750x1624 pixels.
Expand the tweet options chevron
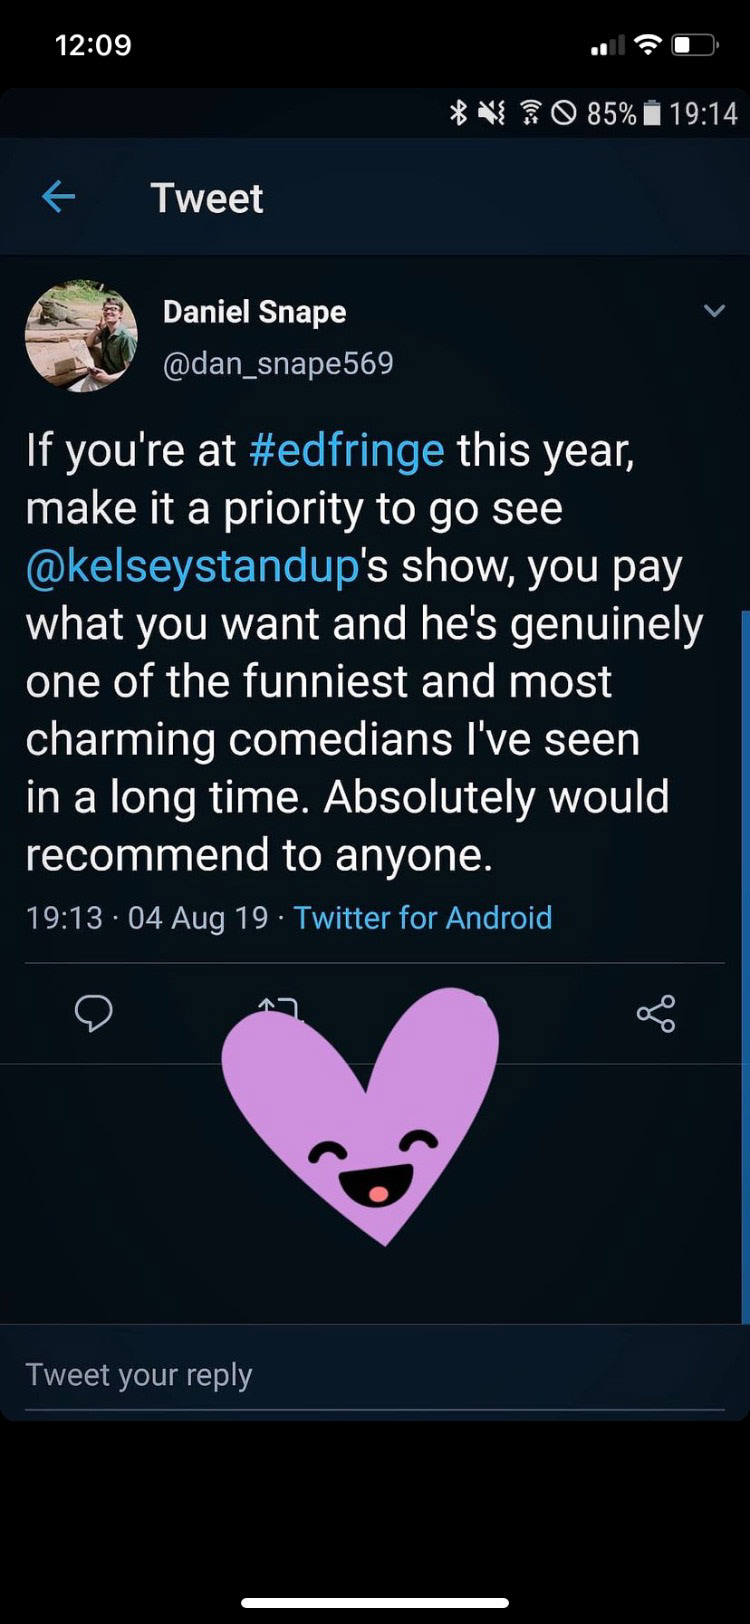714,311
